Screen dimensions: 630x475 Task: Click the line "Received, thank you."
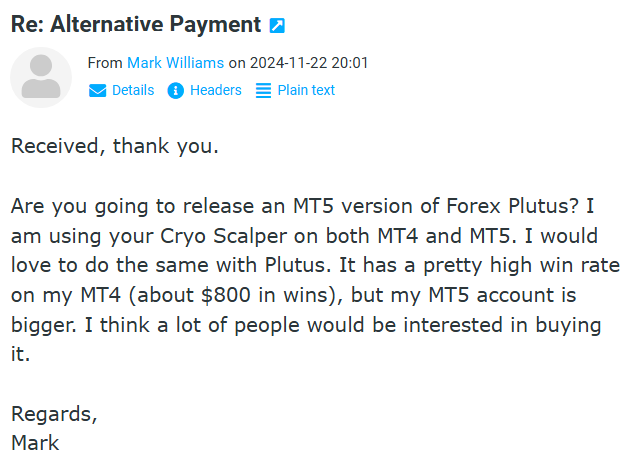[115, 146]
